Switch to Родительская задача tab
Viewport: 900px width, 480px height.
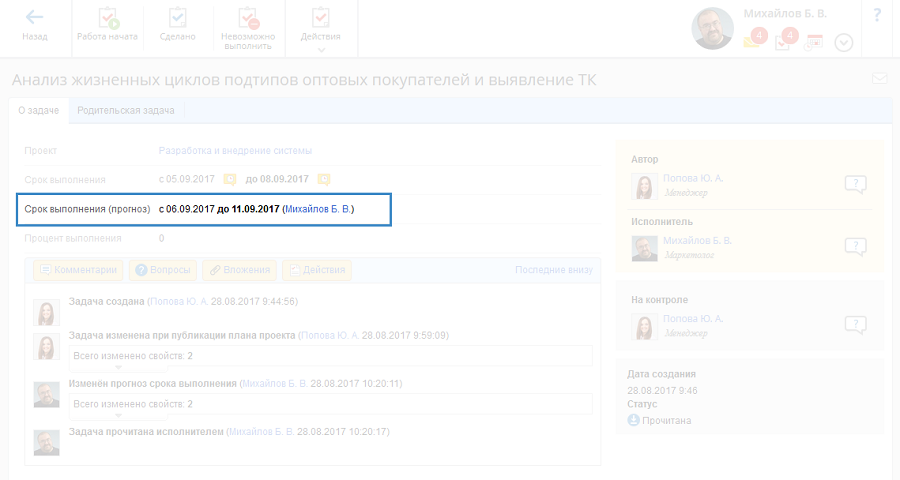126,111
